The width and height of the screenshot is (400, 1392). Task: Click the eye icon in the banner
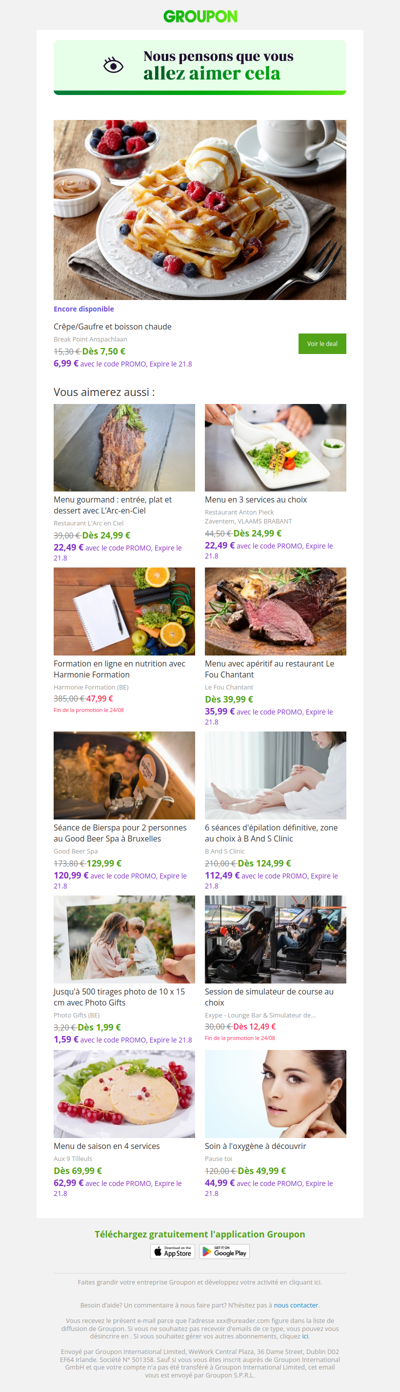(114, 65)
